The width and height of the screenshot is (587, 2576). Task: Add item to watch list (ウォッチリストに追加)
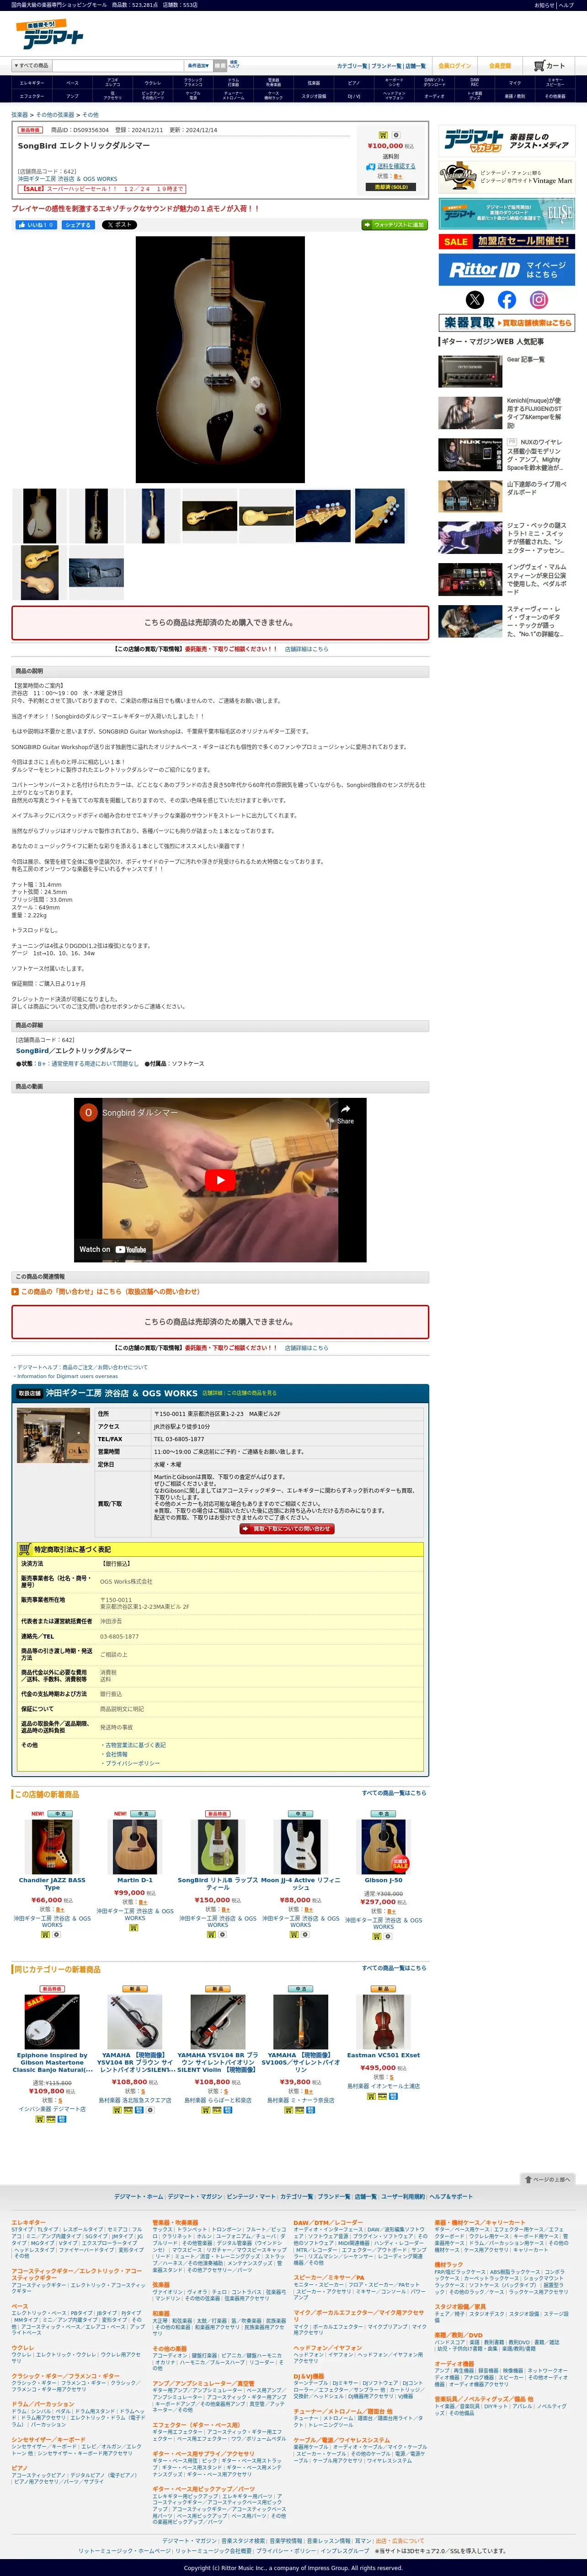click(394, 225)
